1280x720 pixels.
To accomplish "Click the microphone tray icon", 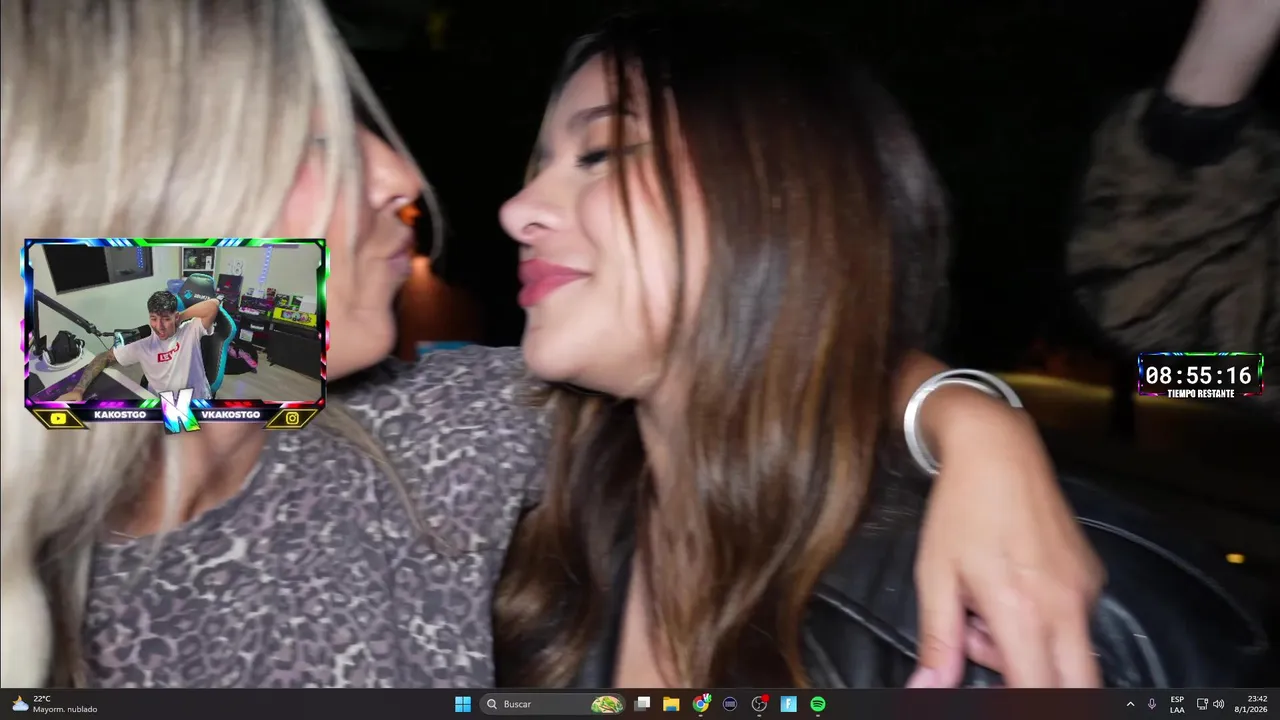I will (1152, 704).
